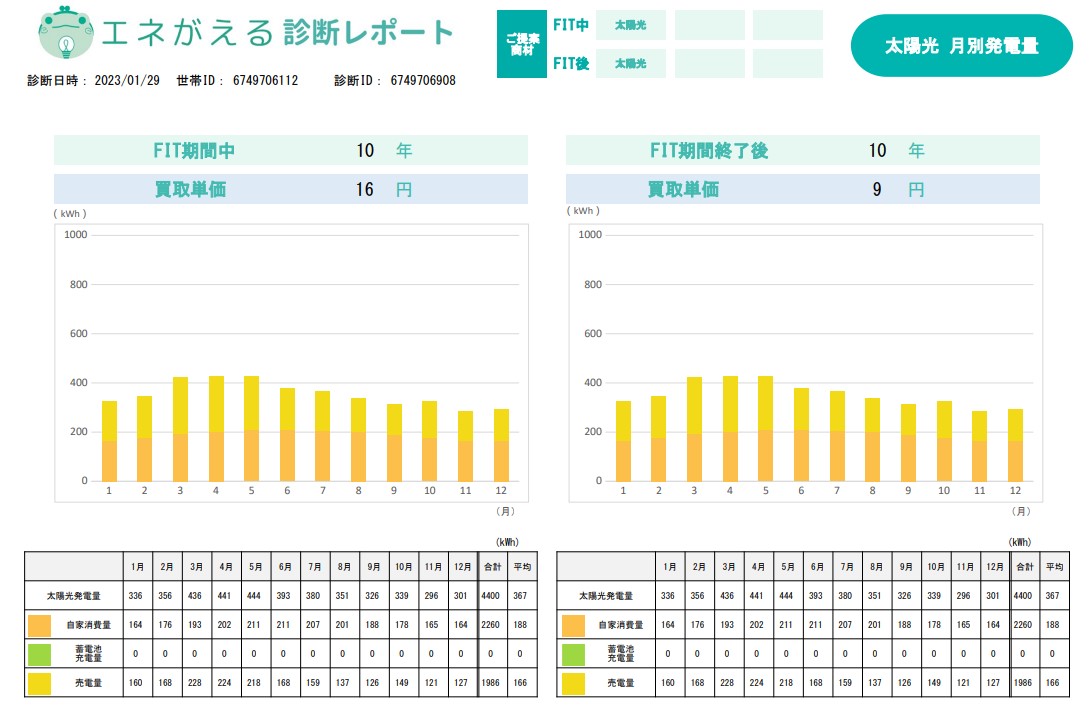Click the 5月 column header in left table
Viewport: 1092px width, 720px height.
click(256, 567)
